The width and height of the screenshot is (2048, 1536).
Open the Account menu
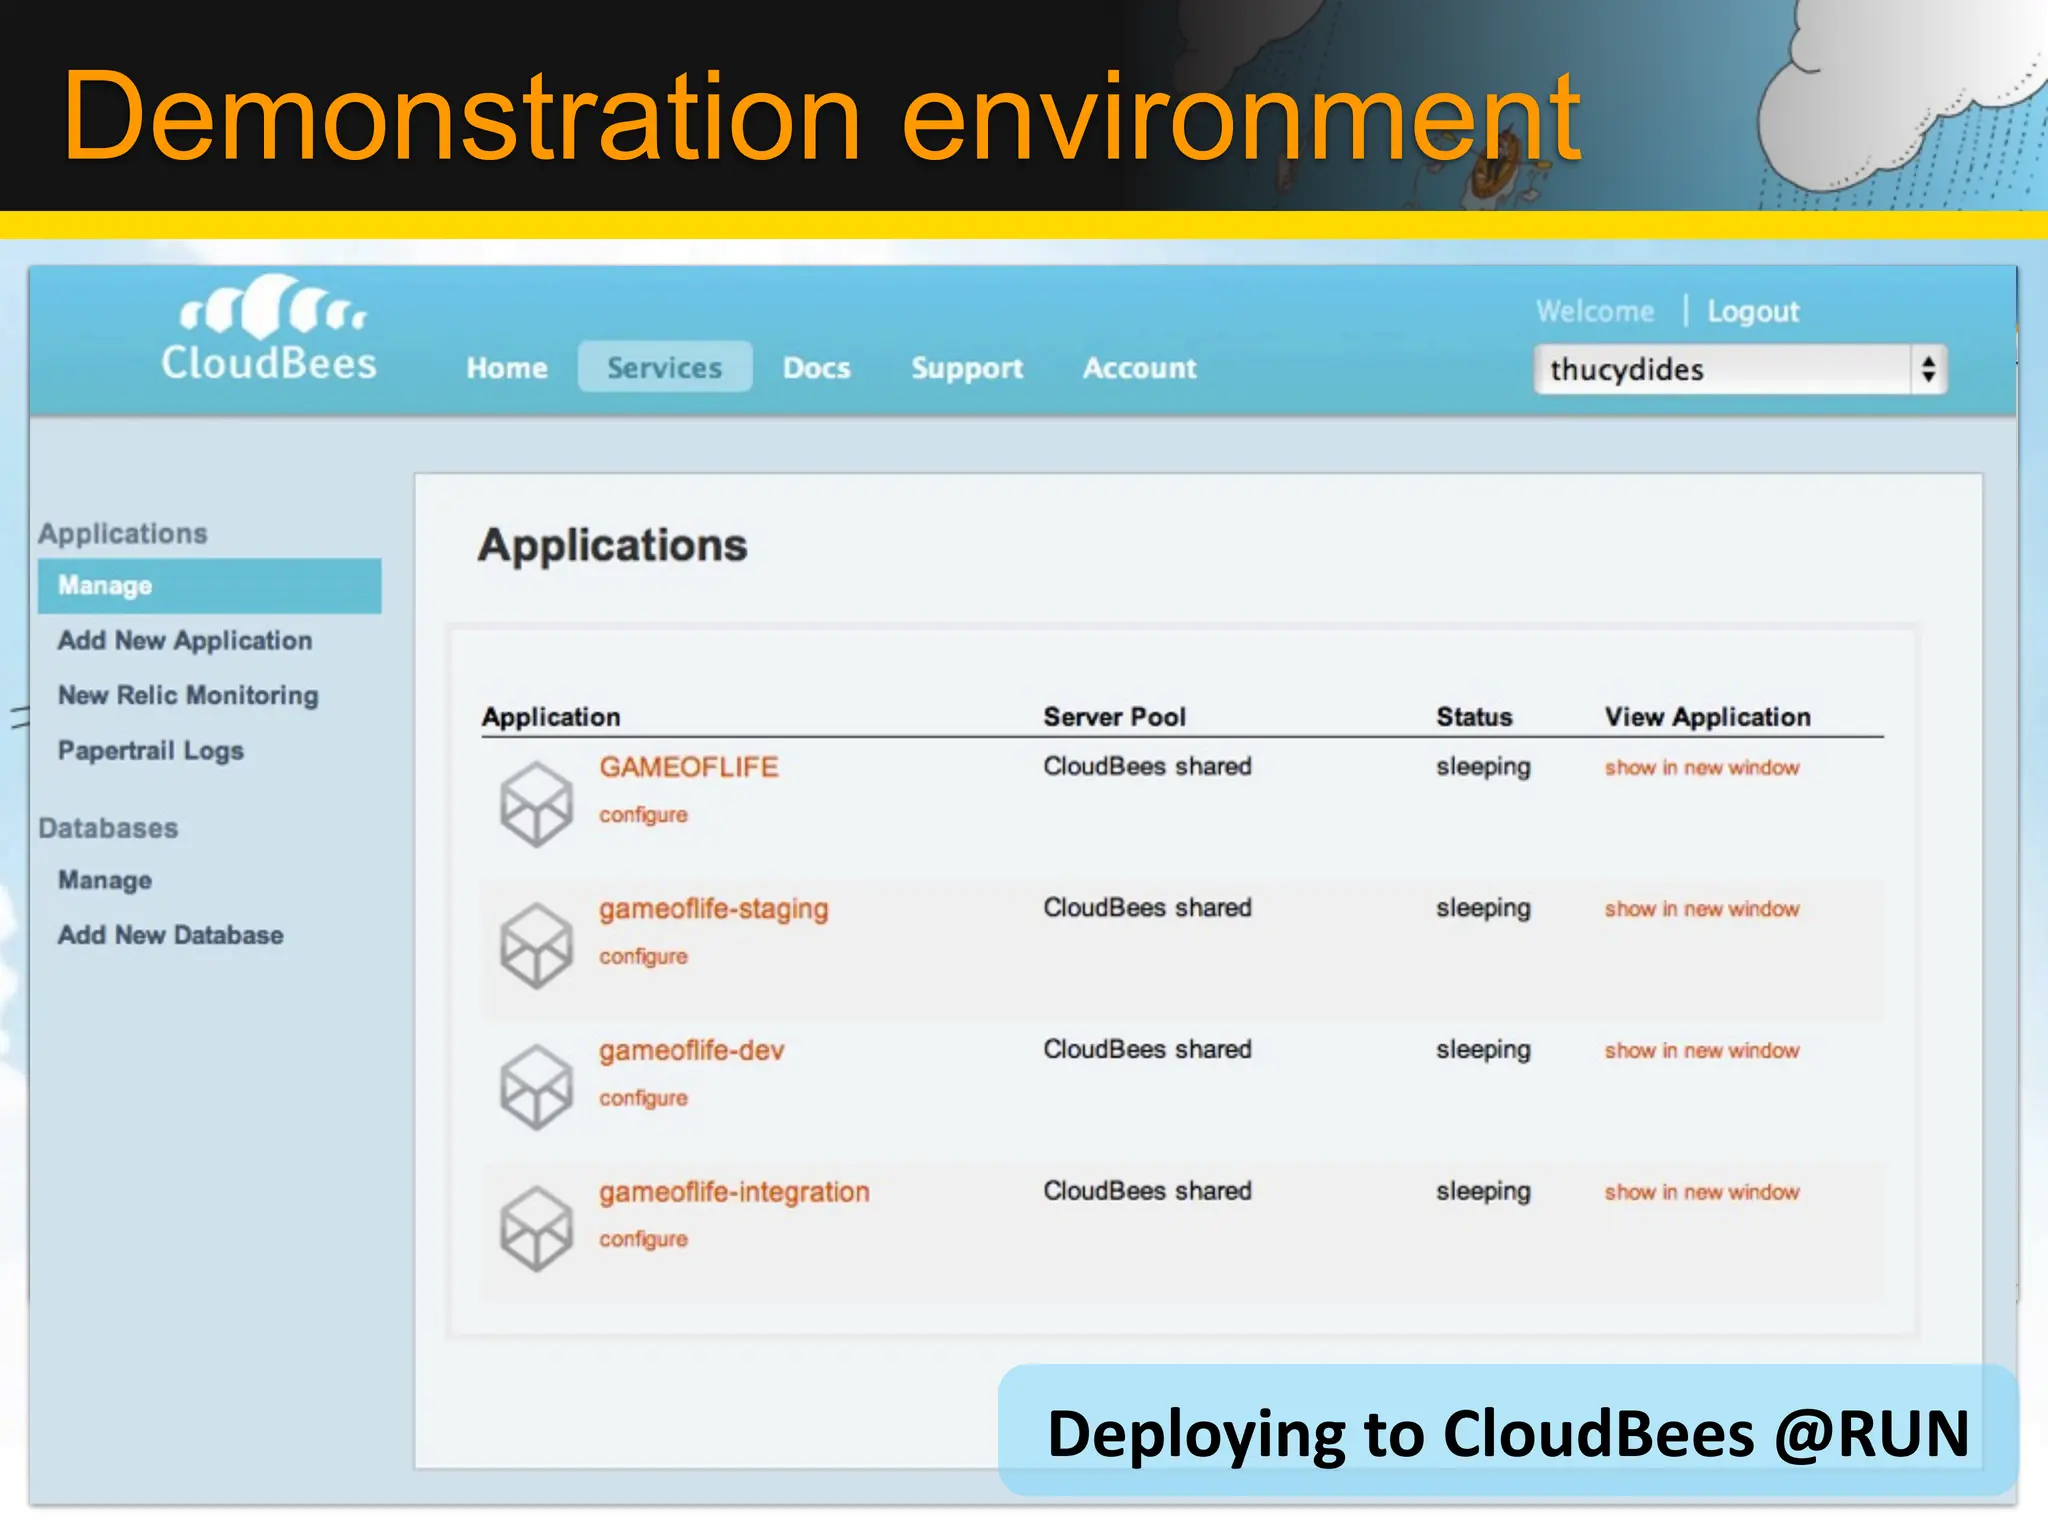(1140, 368)
